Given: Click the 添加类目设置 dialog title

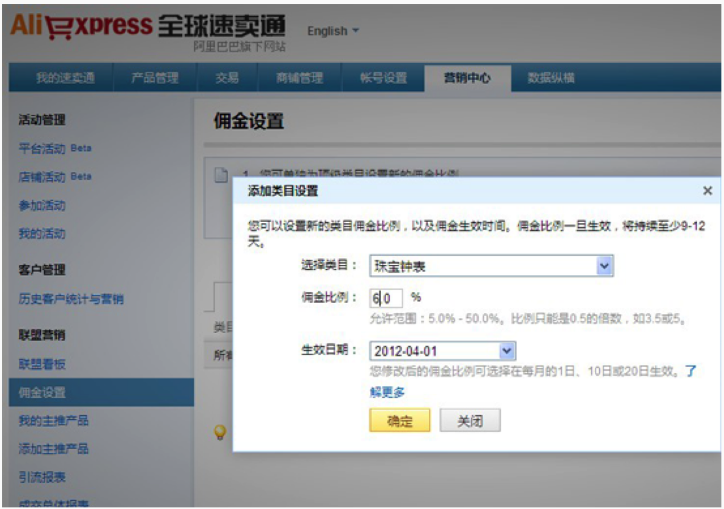Looking at the screenshot, I should pyautogui.click(x=283, y=191).
